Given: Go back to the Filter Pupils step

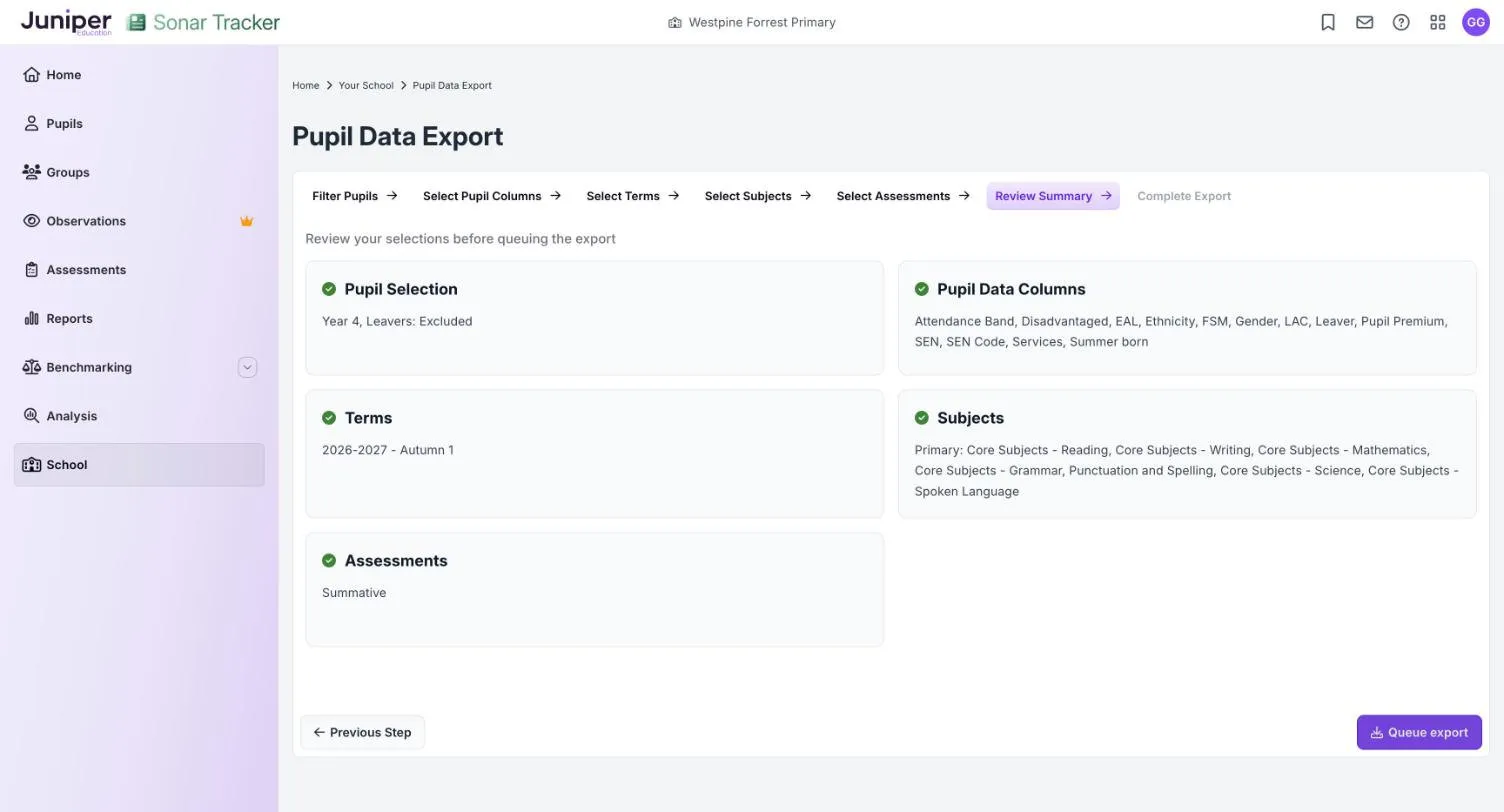Looking at the screenshot, I should (x=355, y=196).
